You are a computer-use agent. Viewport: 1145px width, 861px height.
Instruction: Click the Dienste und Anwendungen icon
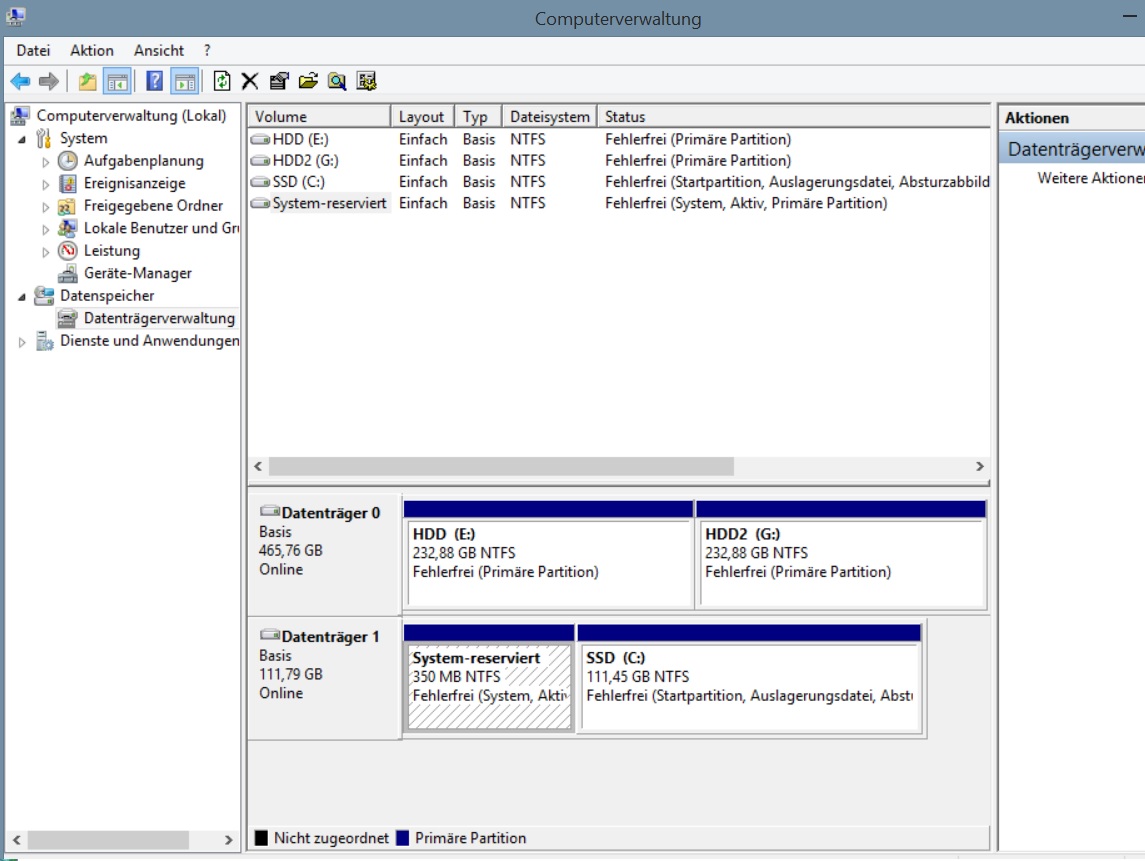click(45, 341)
